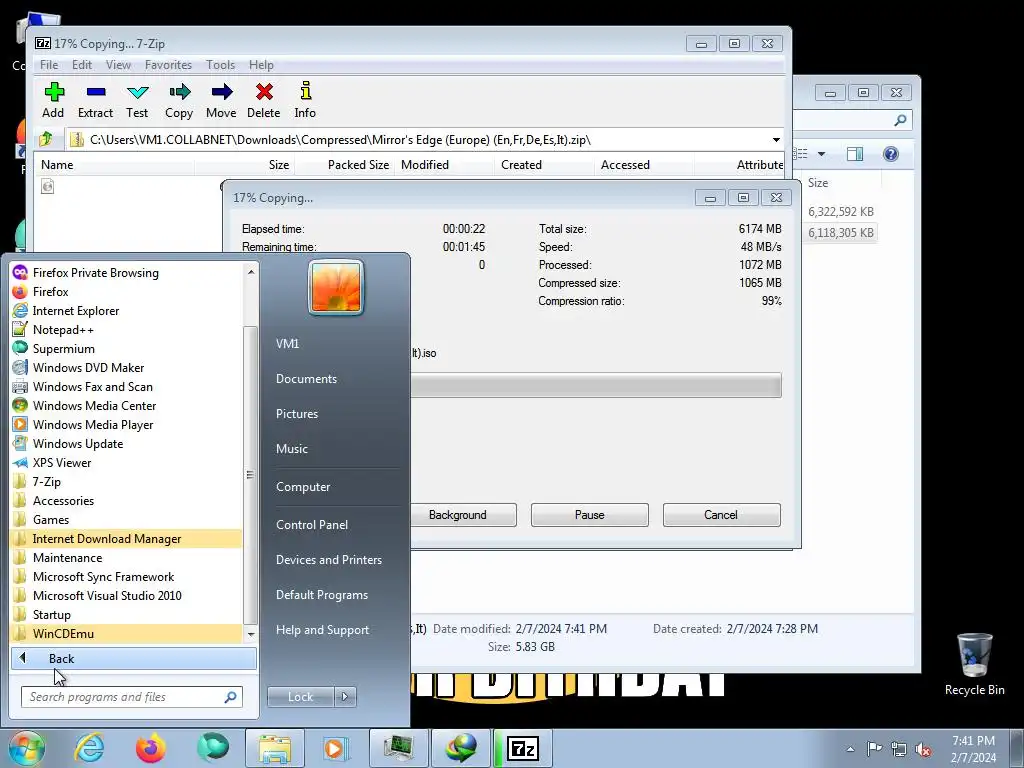Click the Windows Start orb

26,748
